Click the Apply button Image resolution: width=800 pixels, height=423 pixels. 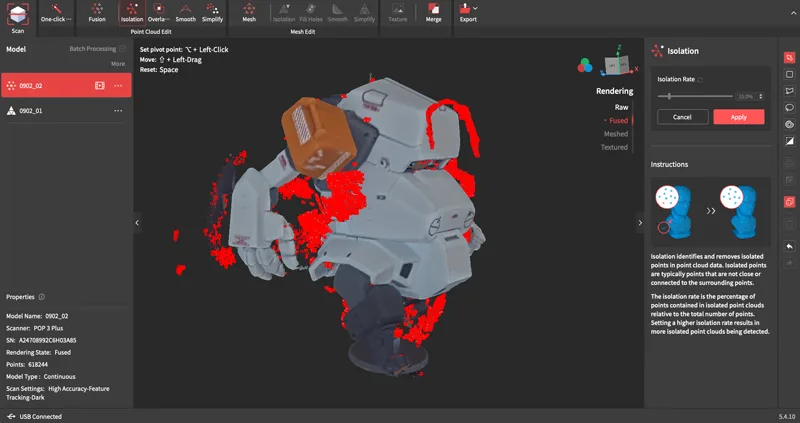pyautogui.click(x=738, y=117)
